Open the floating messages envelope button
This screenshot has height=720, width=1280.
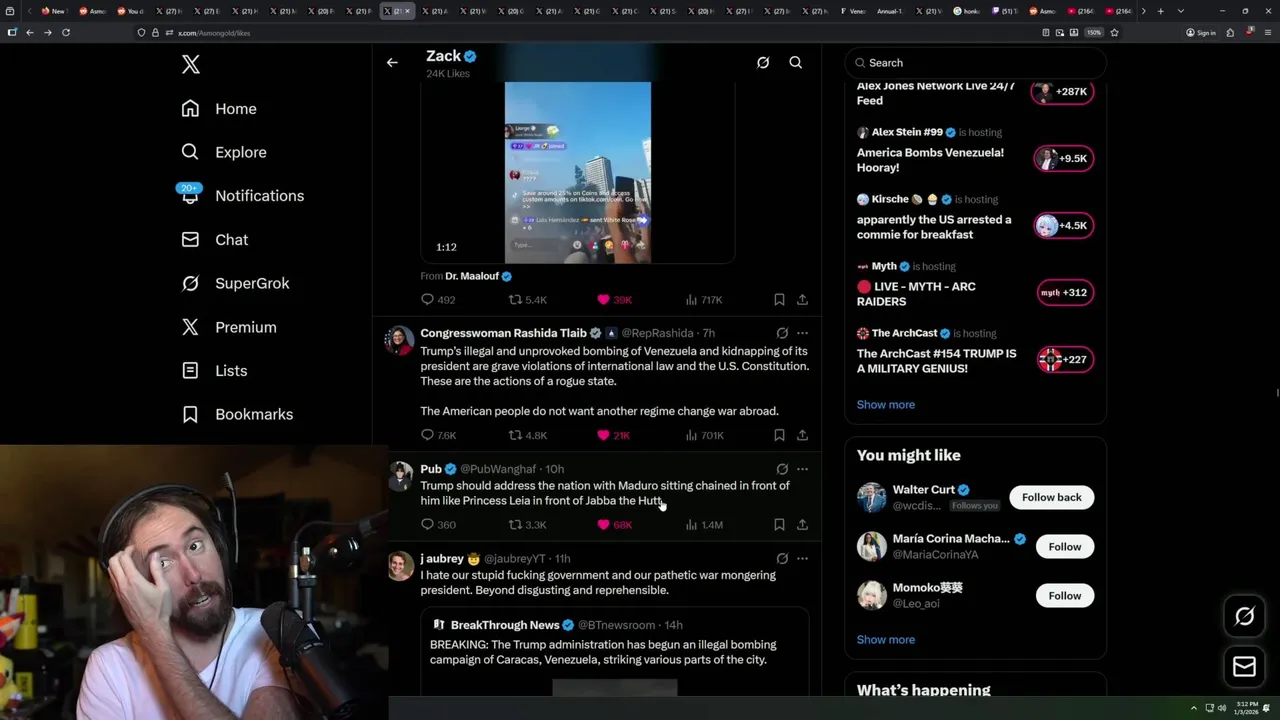pos(1244,666)
